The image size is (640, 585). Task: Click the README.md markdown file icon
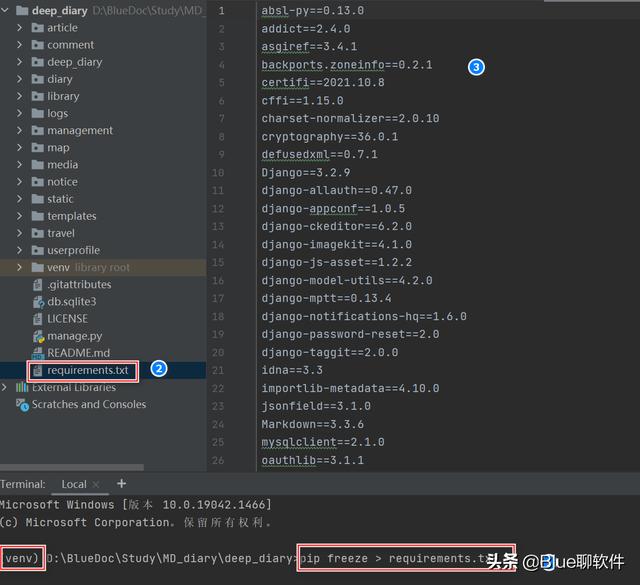(x=38, y=353)
